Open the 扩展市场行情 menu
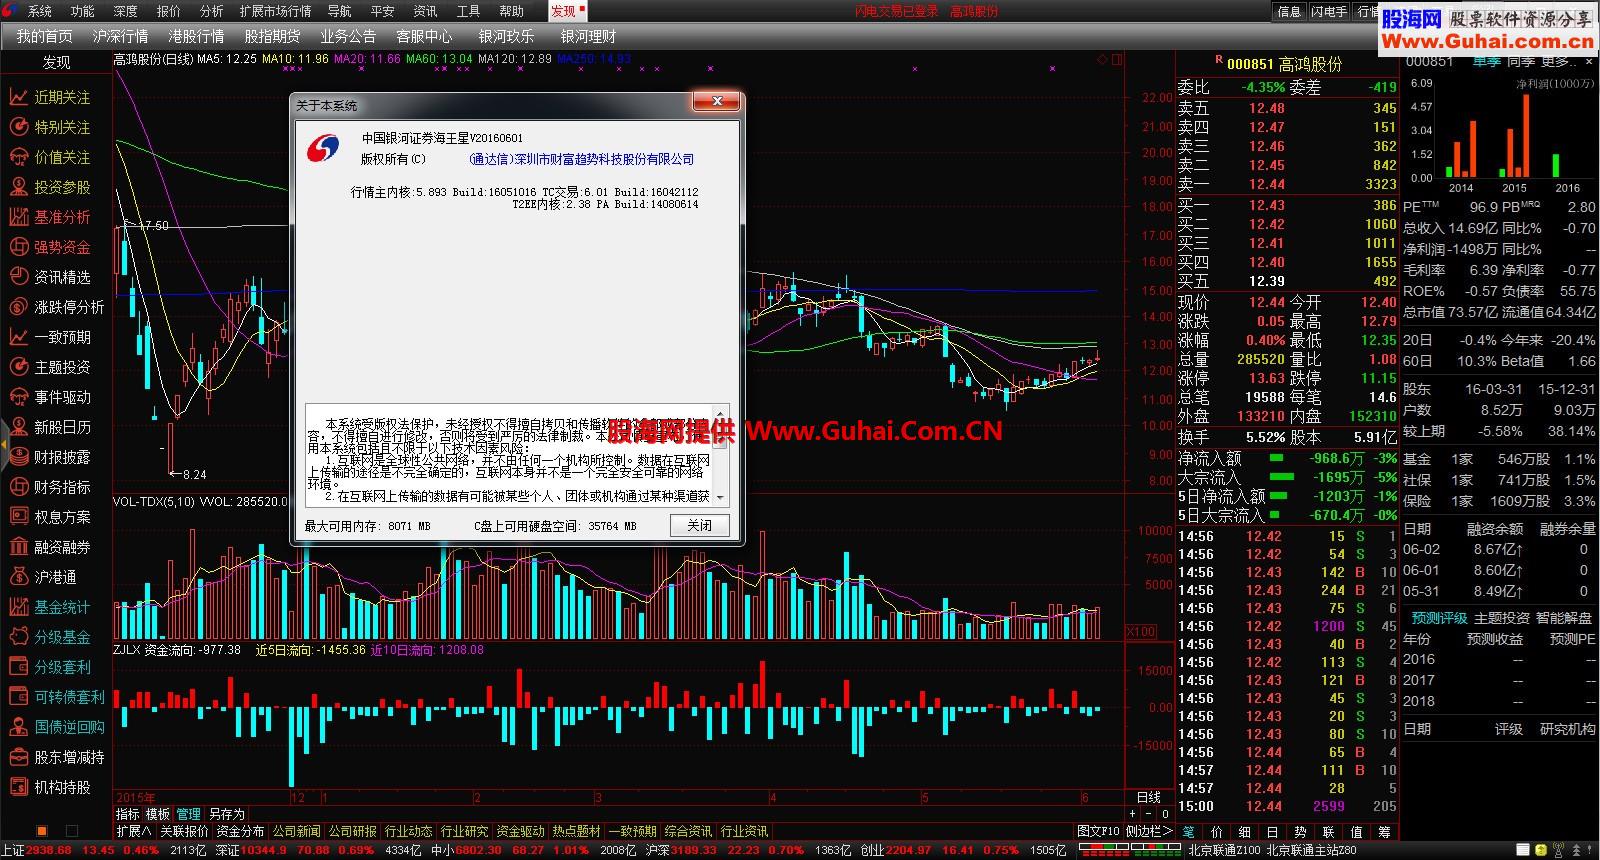 coord(276,11)
